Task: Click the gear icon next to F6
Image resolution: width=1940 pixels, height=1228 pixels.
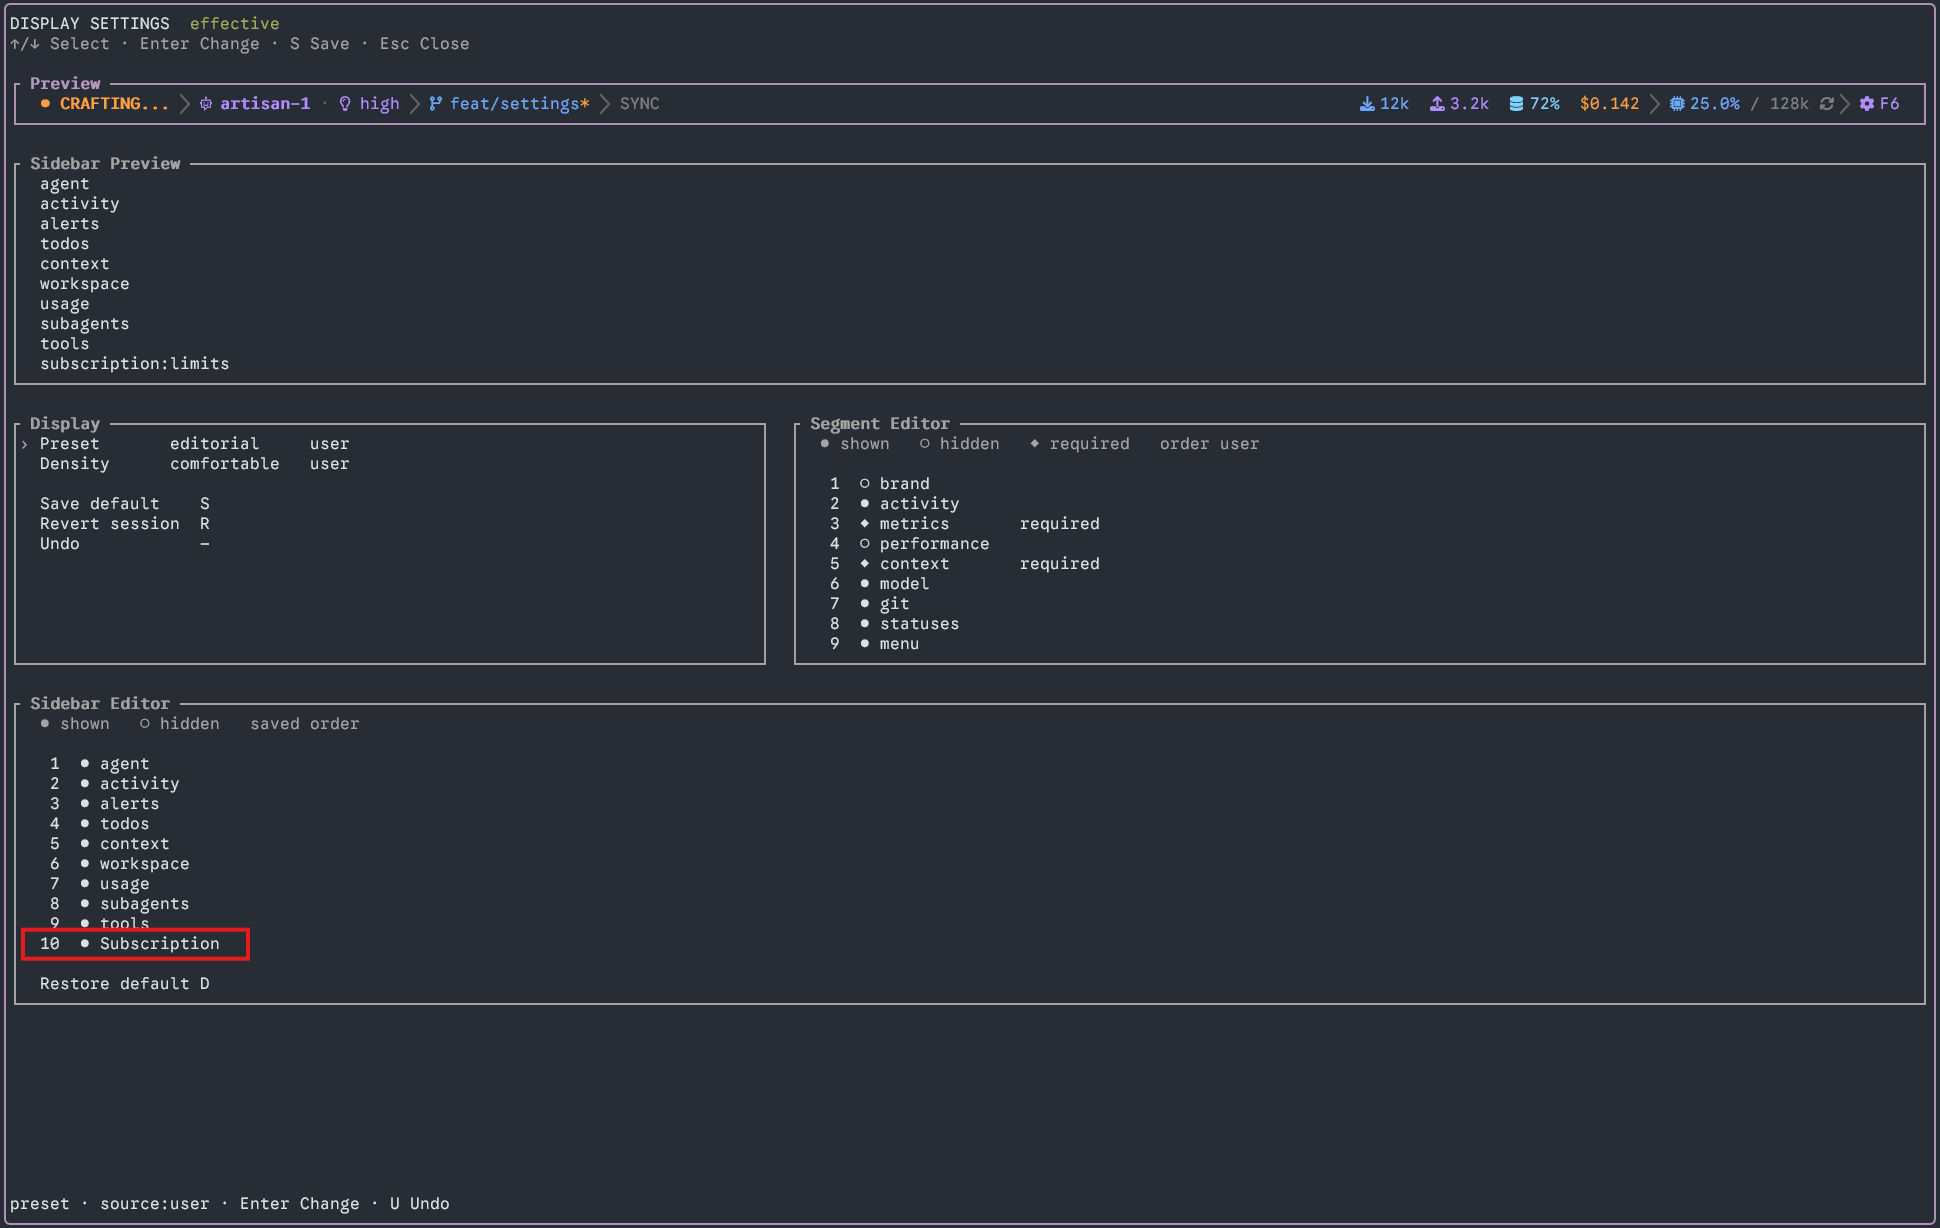Action: pyautogui.click(x=1866, y=104)
